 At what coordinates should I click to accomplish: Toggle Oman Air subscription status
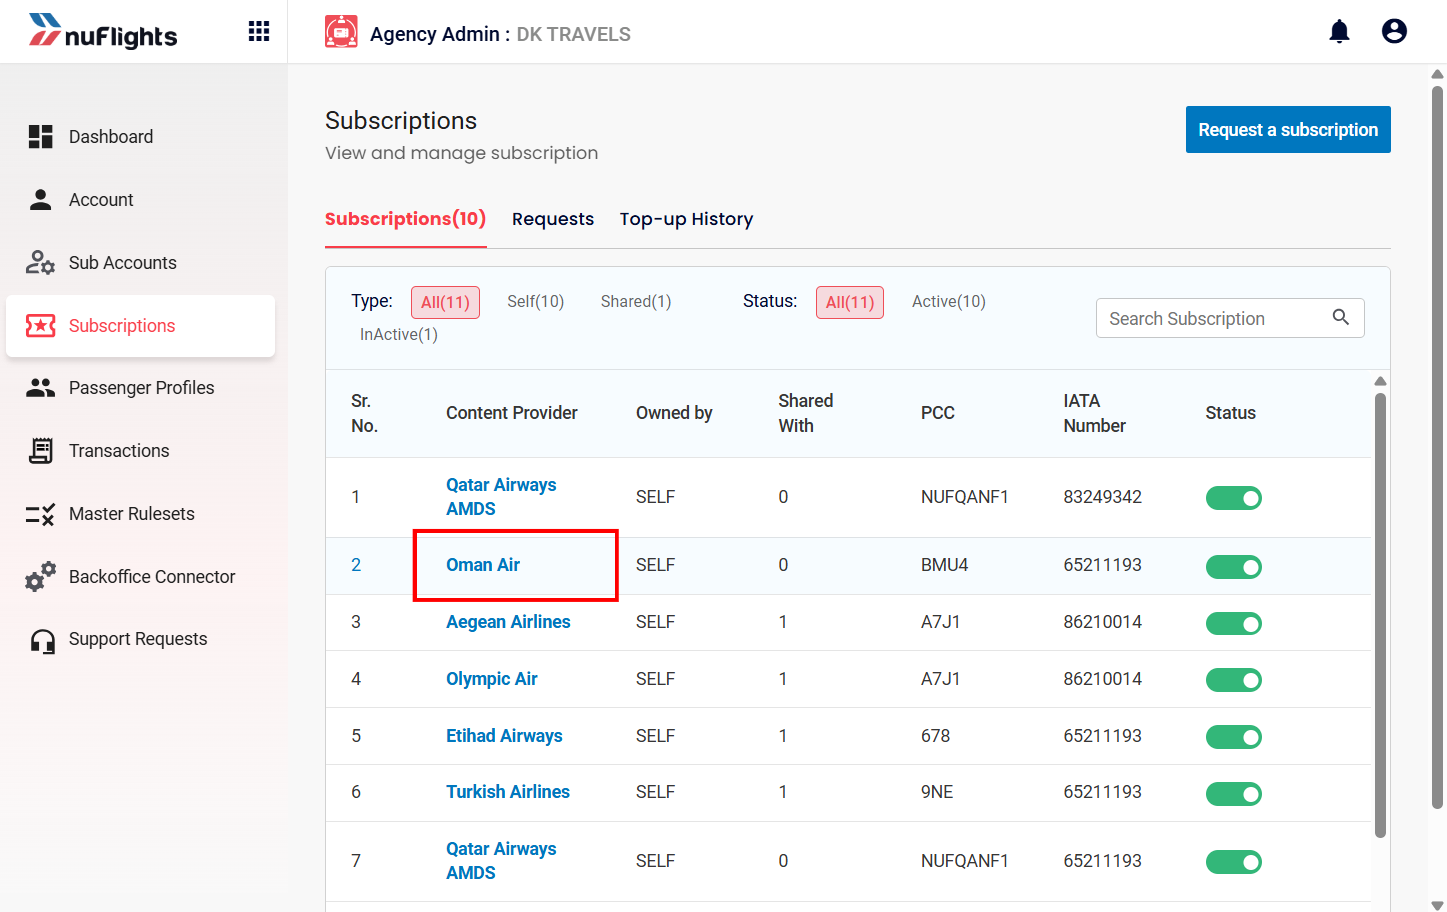click(1233, 567)
